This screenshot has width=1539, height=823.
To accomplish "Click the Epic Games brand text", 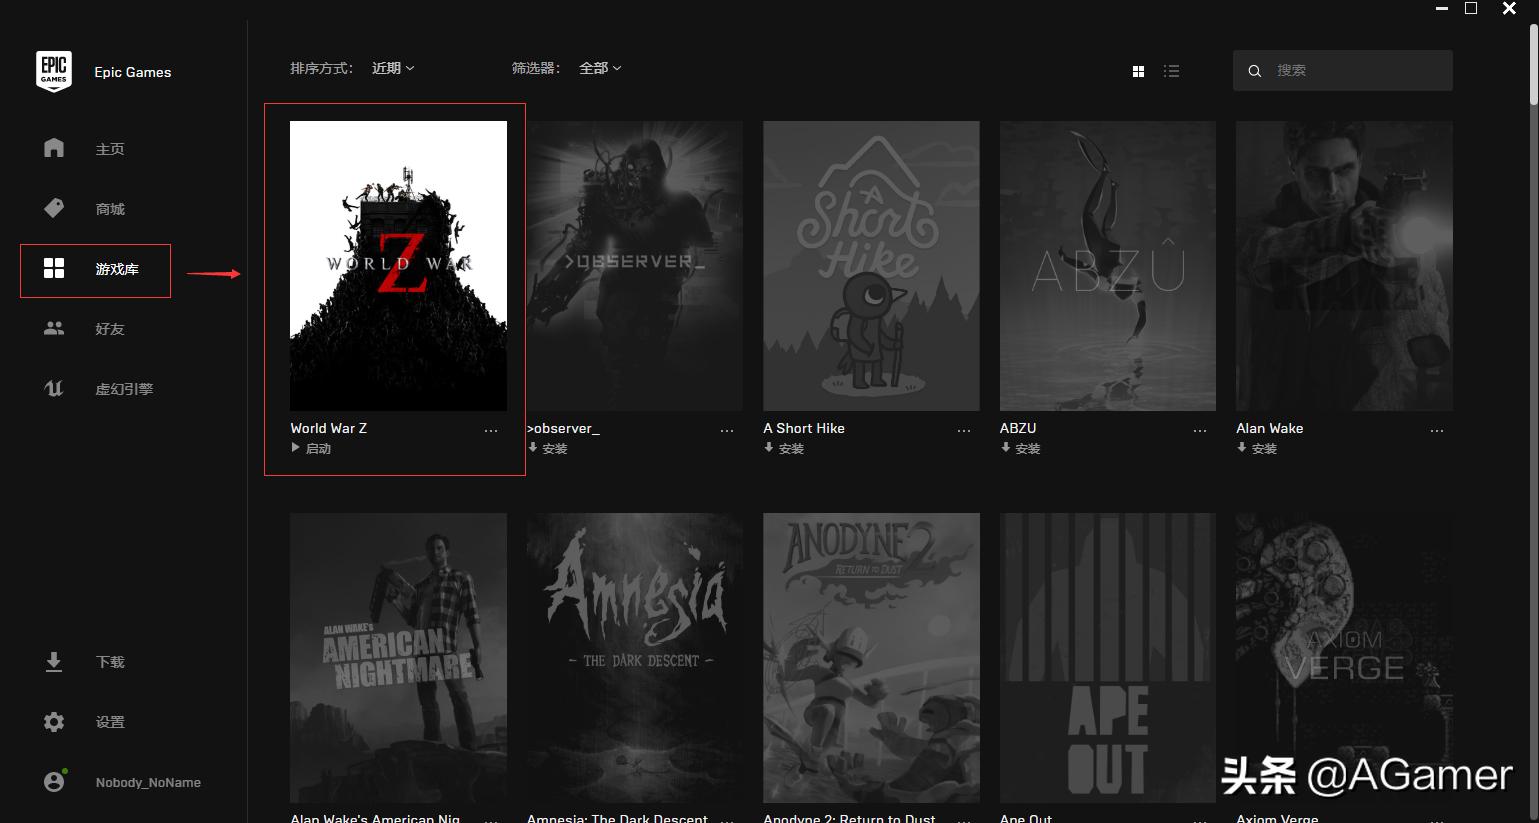I will (133, 72).
